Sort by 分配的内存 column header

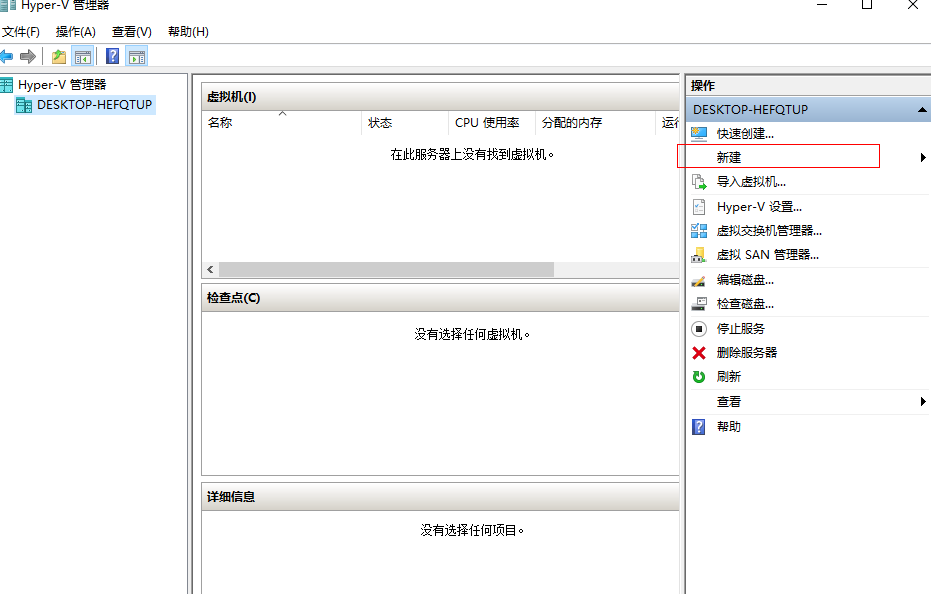click(x=596, y=123)
